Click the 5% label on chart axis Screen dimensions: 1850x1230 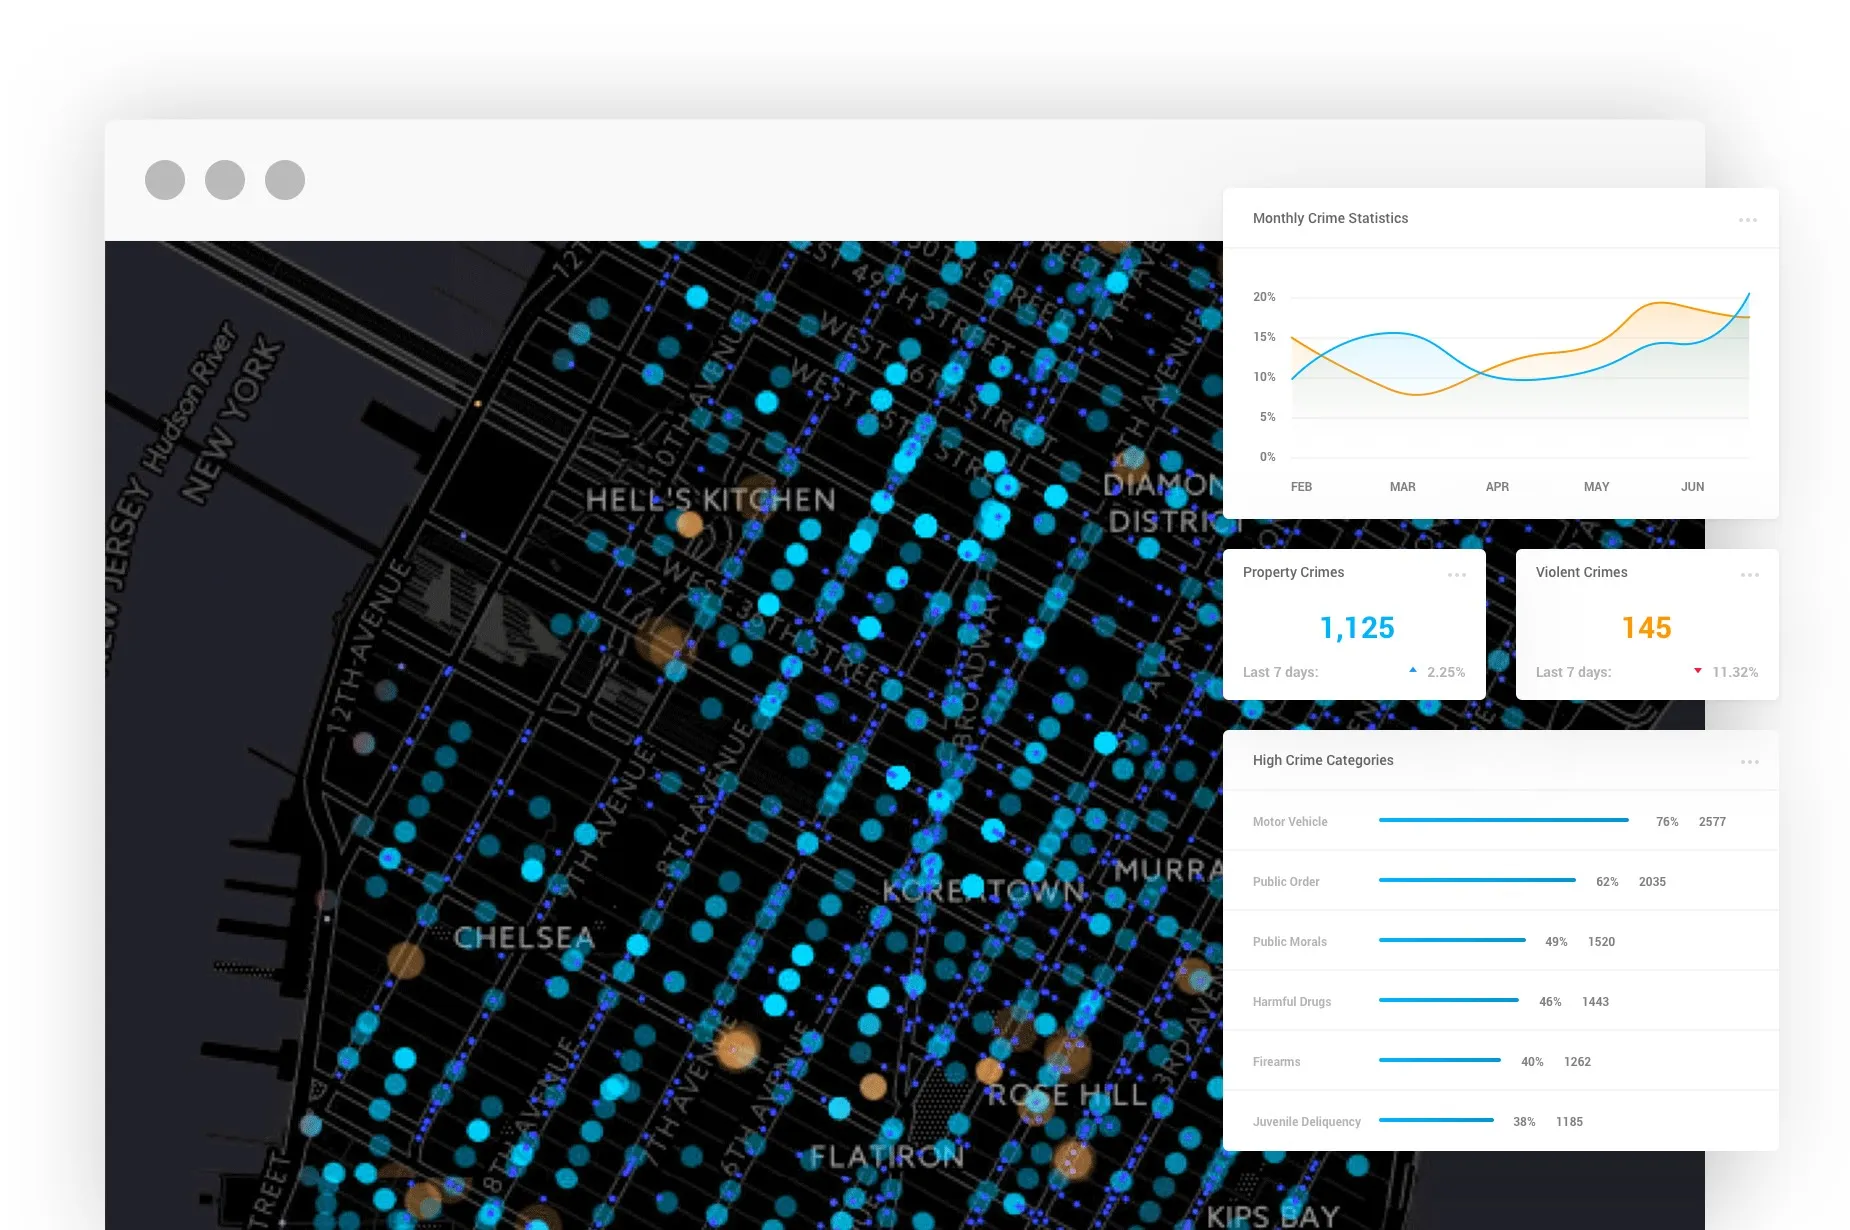click(1267, 417)
